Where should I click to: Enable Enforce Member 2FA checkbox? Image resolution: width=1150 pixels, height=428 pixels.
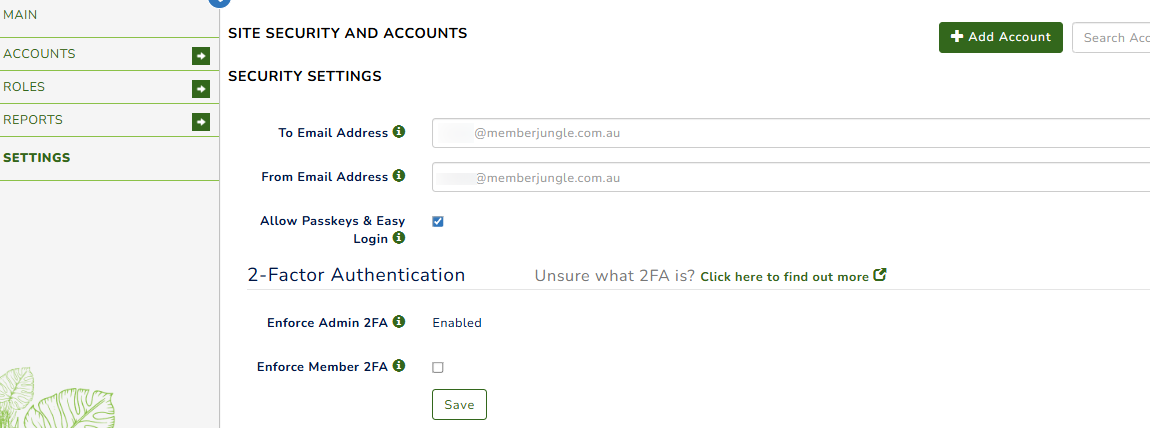pyautogui.click(x=438, y=368)
